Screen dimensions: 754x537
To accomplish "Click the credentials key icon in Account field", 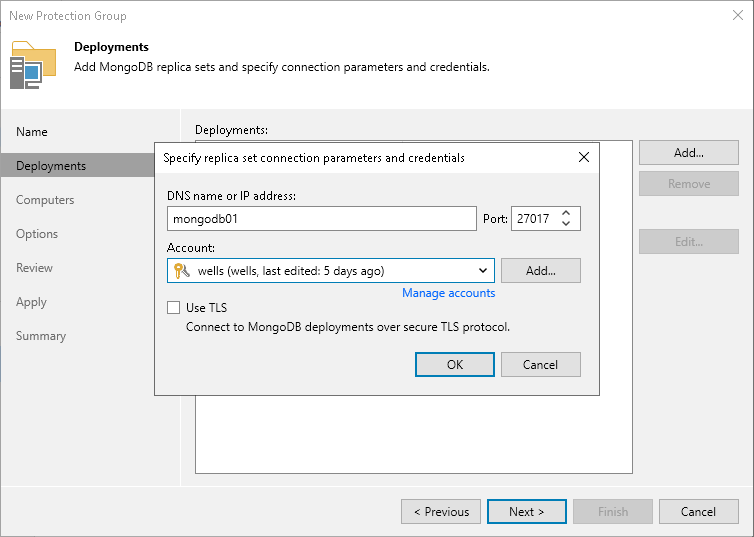I will click(x=182, y=271).
